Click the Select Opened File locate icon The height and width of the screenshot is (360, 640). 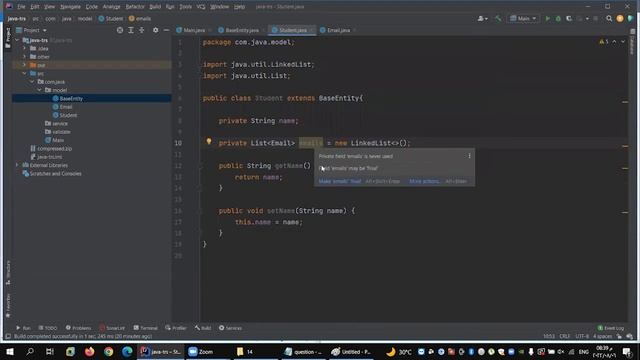(x=120, y=30)
